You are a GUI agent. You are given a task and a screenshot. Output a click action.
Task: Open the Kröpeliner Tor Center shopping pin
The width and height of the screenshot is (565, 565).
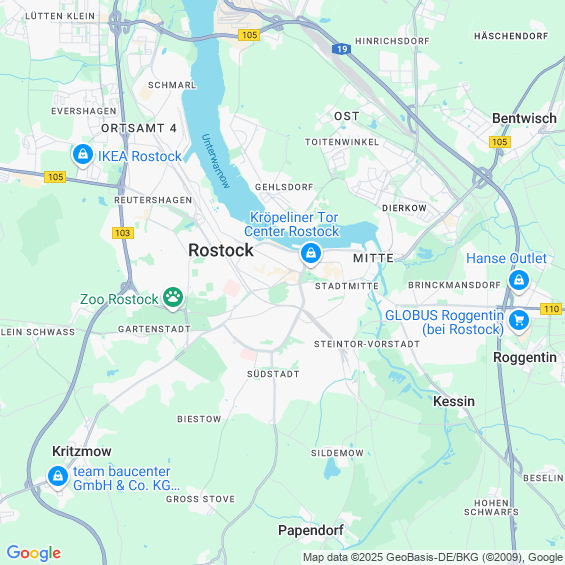point(311,254)
